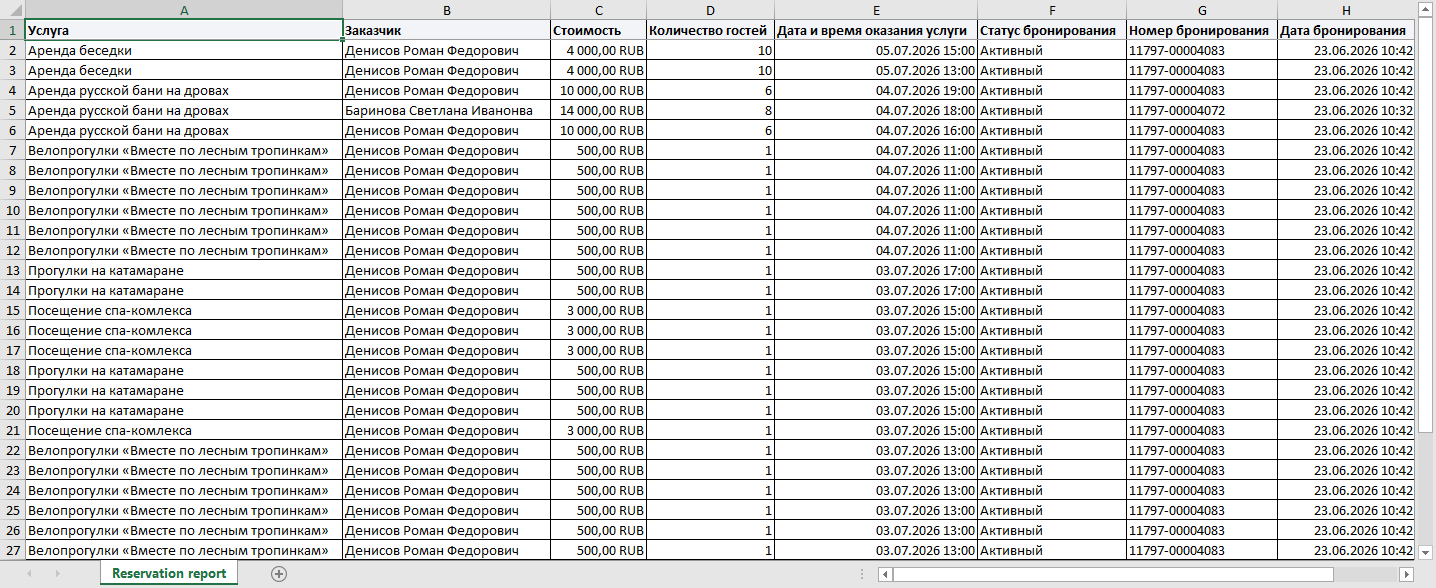Select row 12 header
This screenshot has height=588, width=1436.
click(x=12, y=250)
